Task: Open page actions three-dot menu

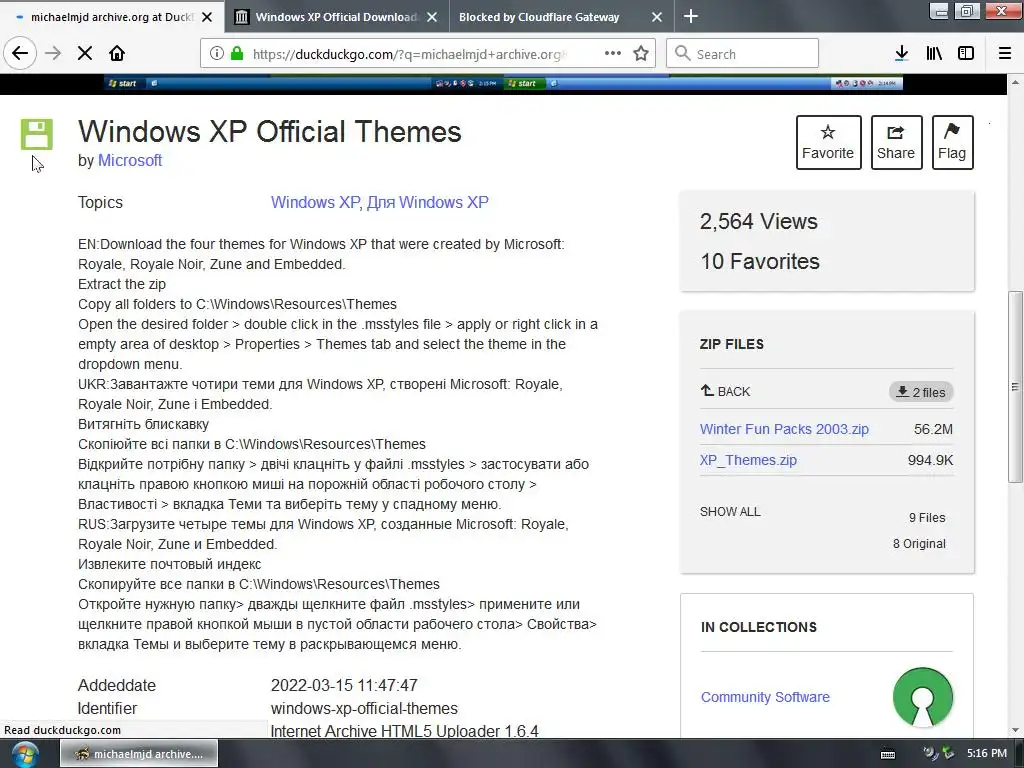Action: 613,54
